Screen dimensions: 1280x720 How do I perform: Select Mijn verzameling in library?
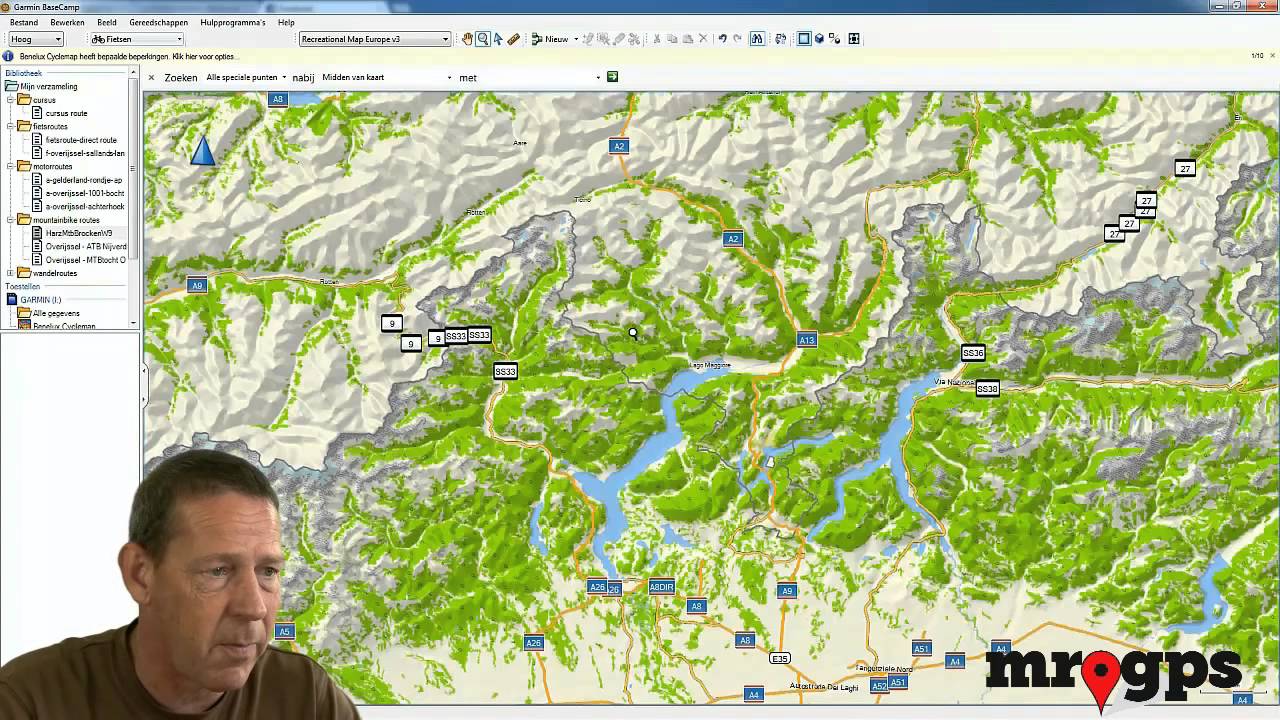48,87
